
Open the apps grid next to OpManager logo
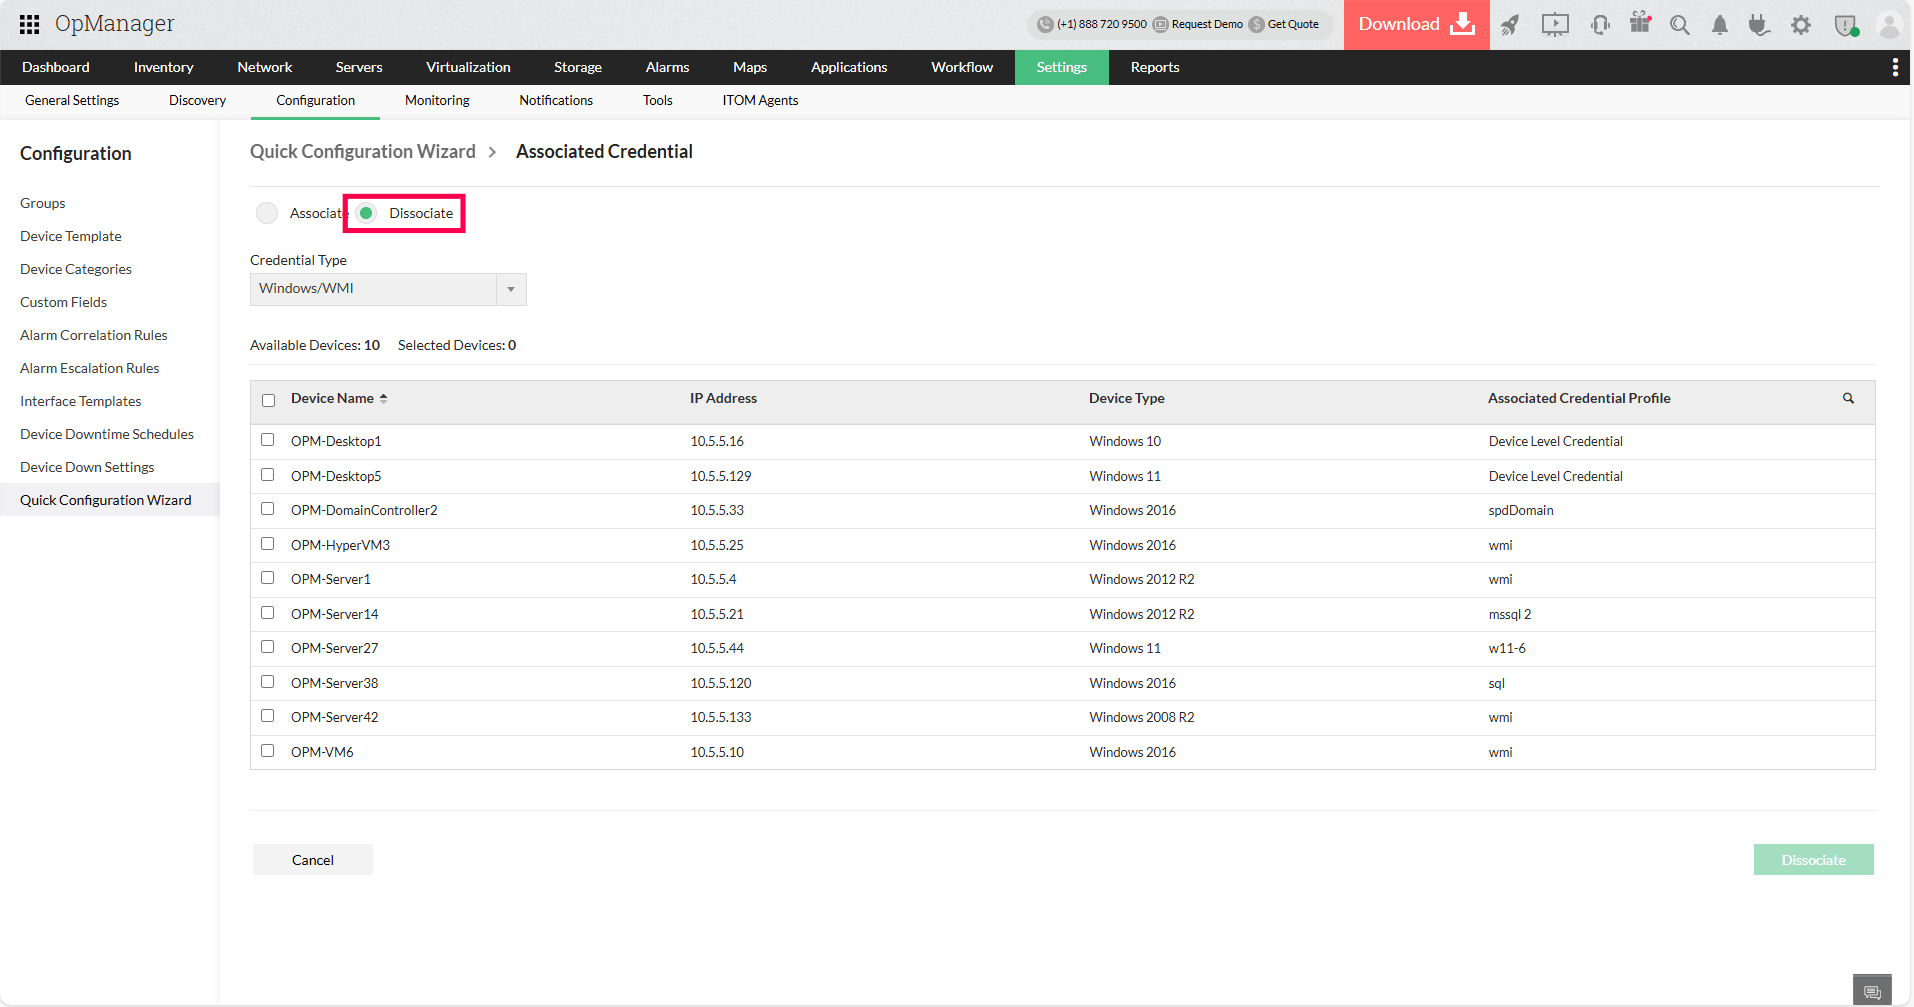pyautogui.click(x=29, y=24)
